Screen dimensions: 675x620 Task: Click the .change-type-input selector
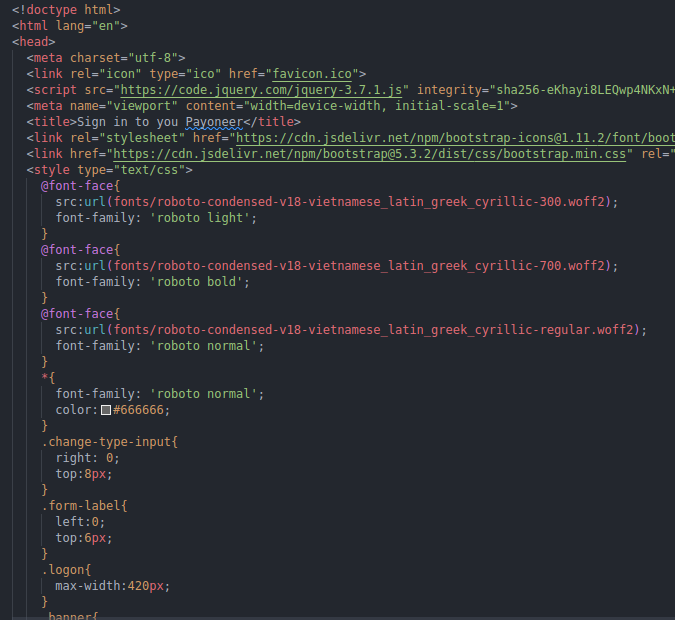click(x=109, y=442)
